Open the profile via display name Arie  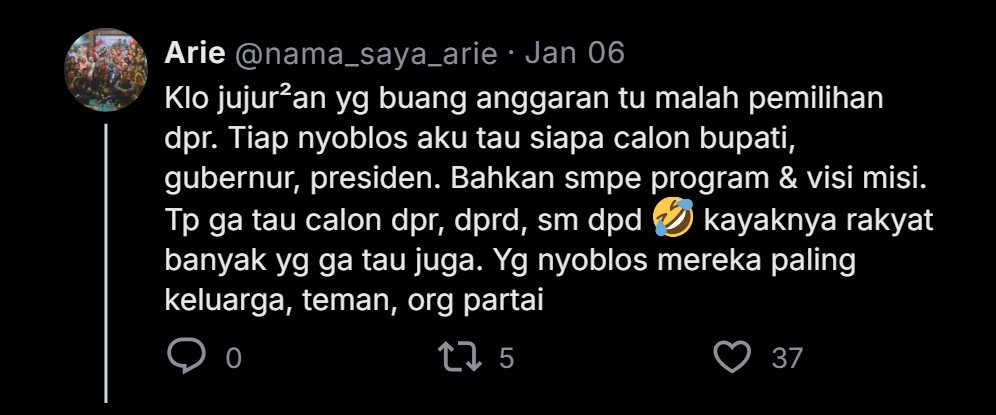(x=194, y=53)
